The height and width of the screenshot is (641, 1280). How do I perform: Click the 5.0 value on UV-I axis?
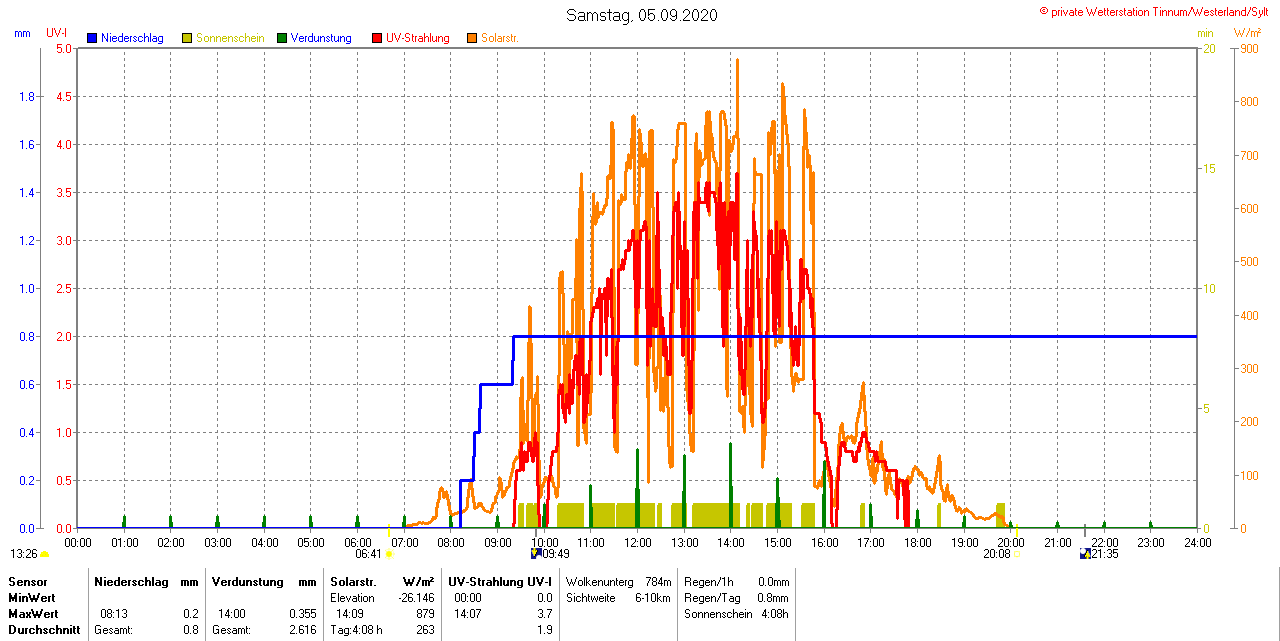(x=64, y=48)
